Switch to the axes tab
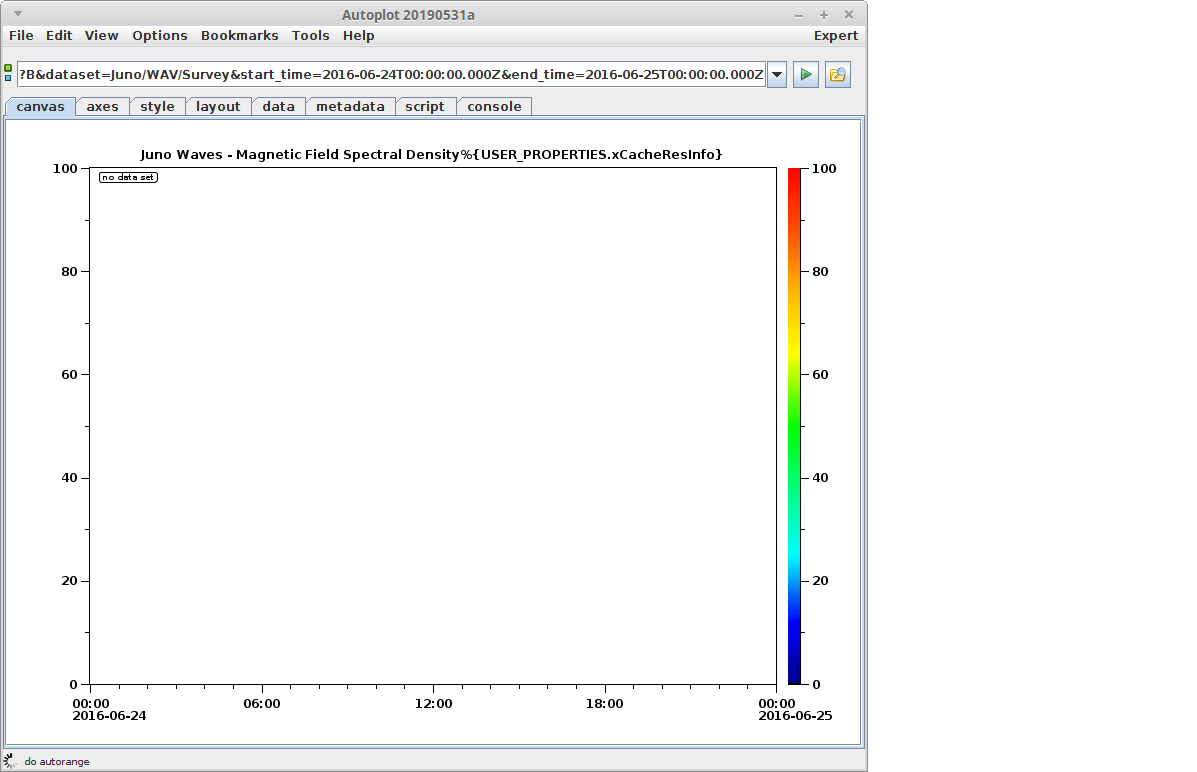The image size is (1197, 772). pos(102,107)
